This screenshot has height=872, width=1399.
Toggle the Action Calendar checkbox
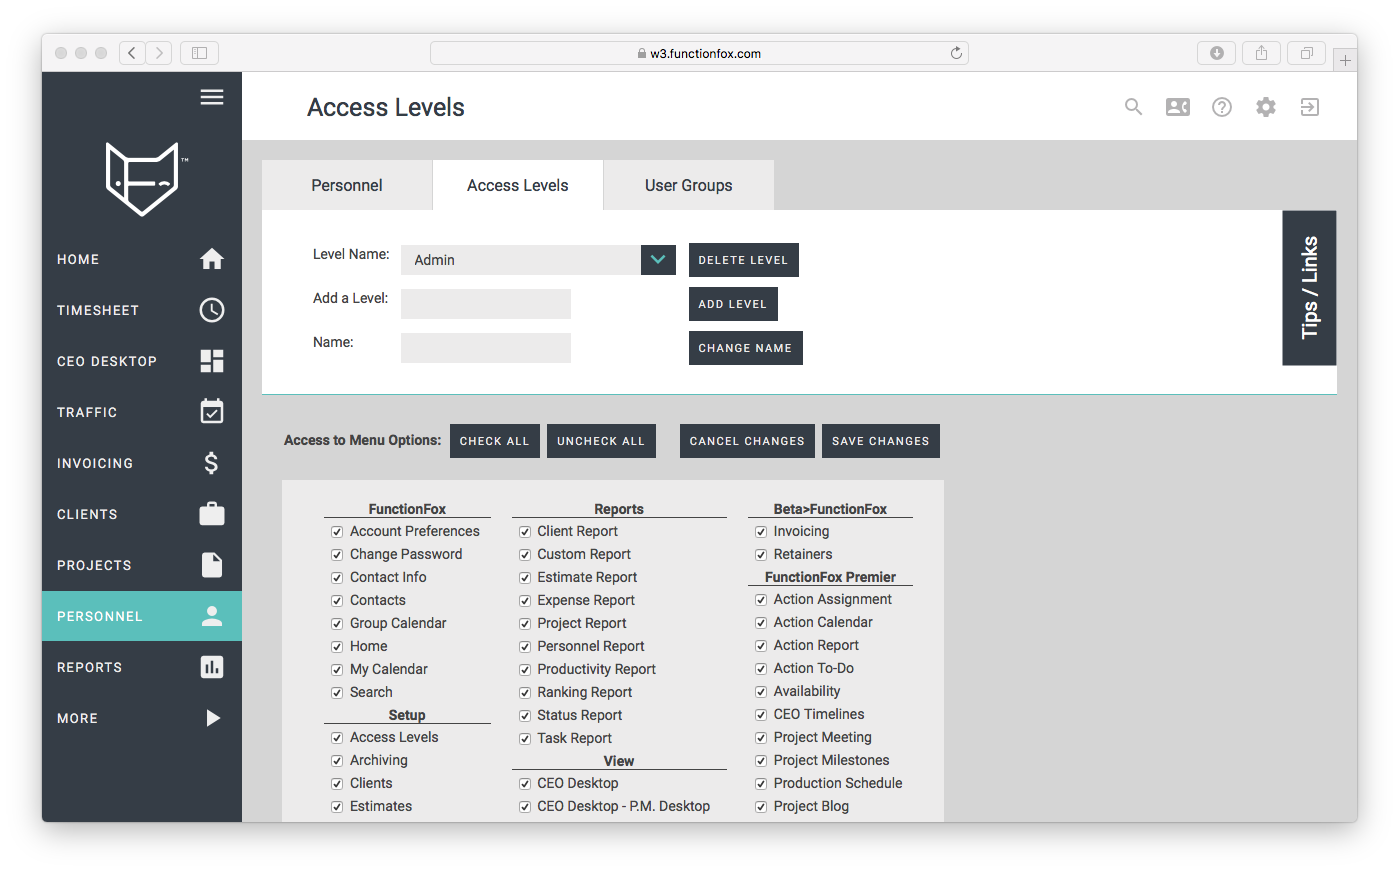click(x=761, y=623)
